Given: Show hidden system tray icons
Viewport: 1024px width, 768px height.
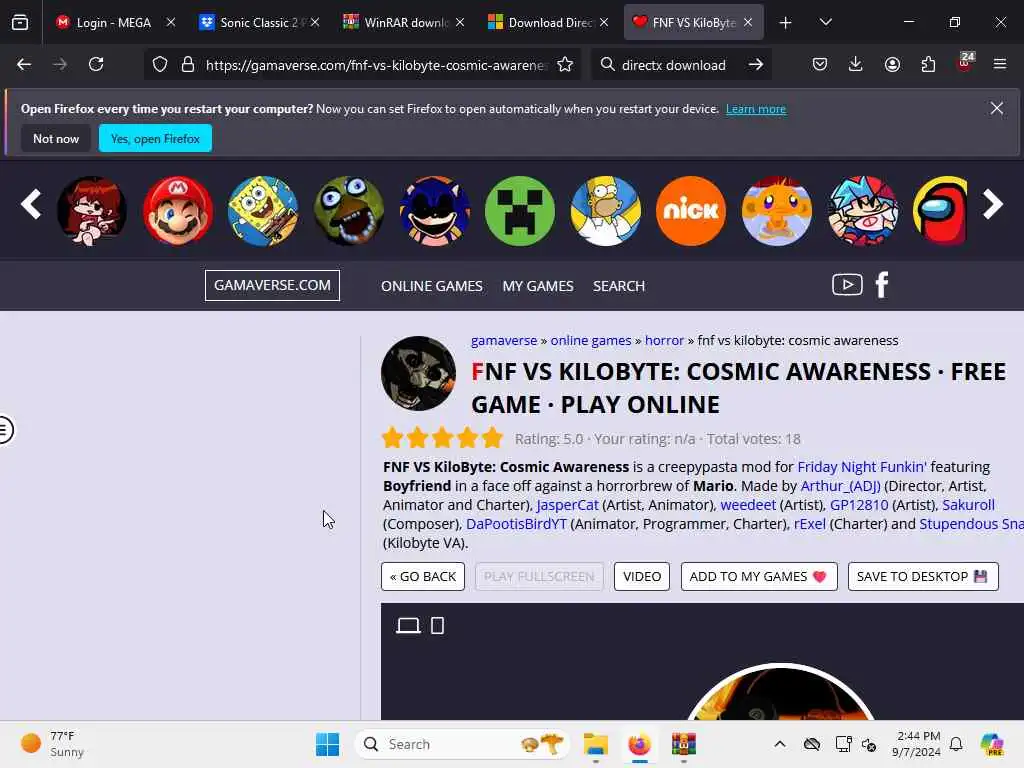Looking at the screenshot, I should click(780, 744).
